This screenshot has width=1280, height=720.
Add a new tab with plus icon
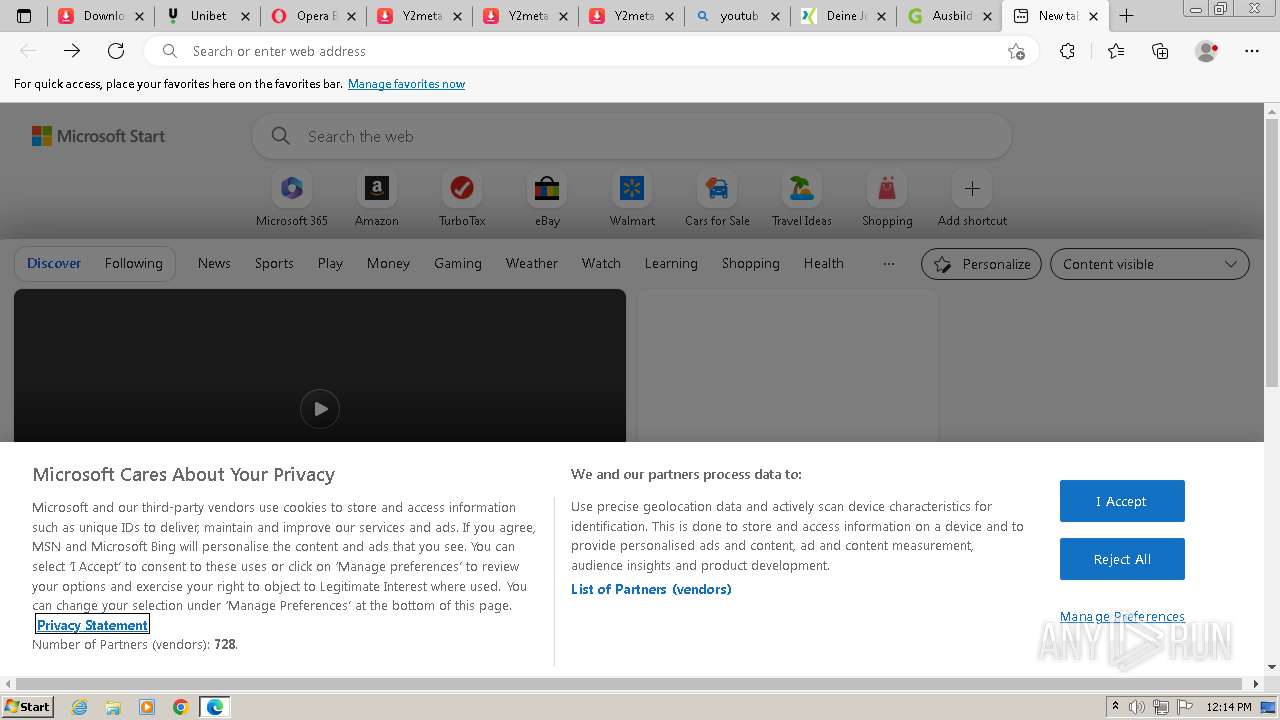click(1126, 15)
